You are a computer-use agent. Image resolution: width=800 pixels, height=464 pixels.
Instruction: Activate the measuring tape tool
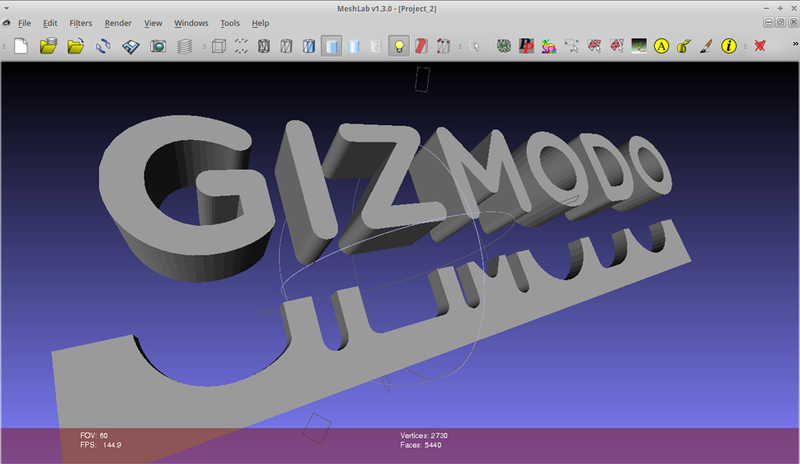[684, 46]
